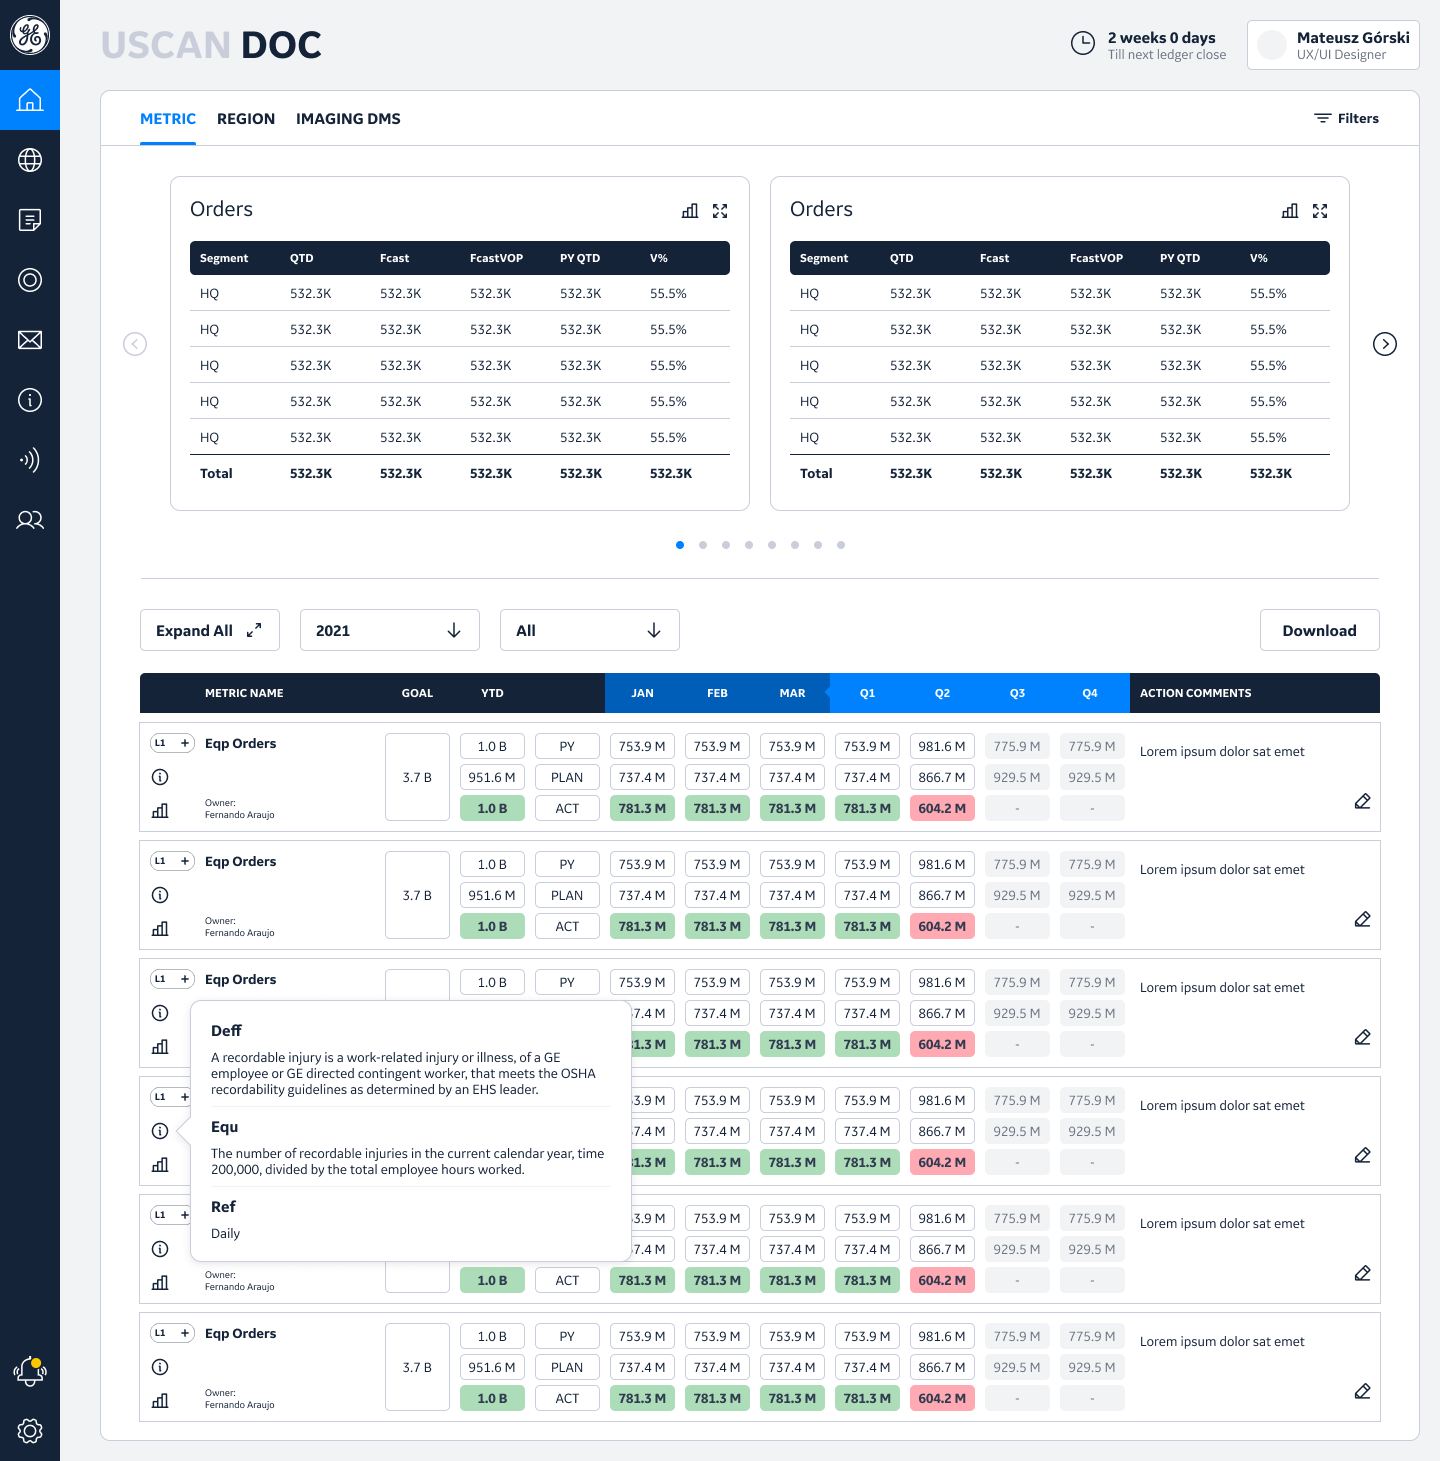Open the mail envelope icon in the sidebar

[30, 340]
